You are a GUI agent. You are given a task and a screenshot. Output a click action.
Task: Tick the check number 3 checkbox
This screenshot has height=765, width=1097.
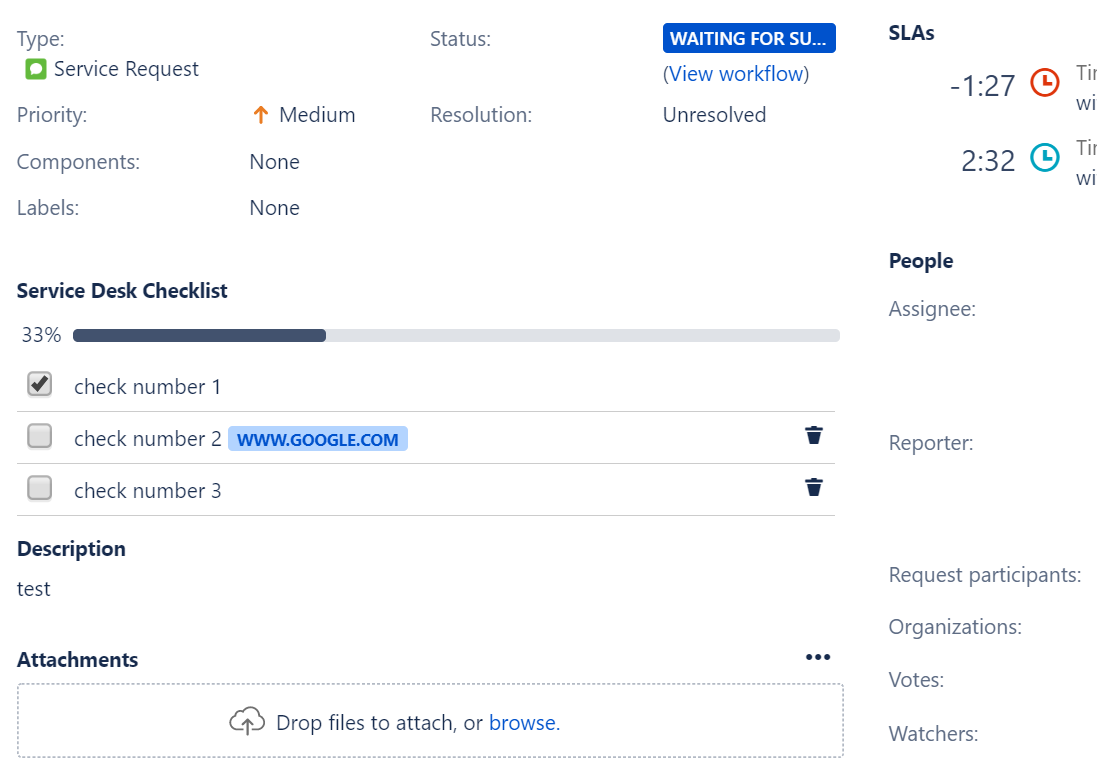(39, 488)
